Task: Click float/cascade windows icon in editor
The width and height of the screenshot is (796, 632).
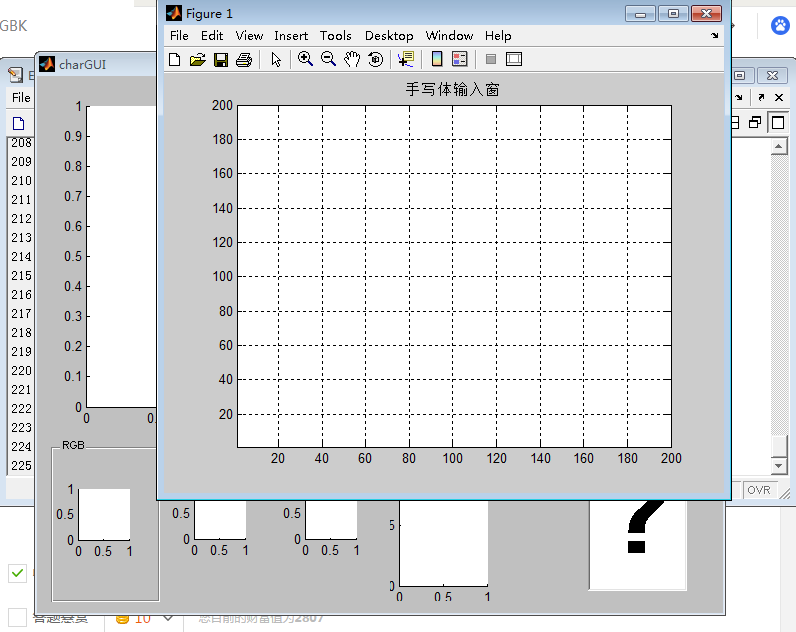Action: [x=755, y=123]
